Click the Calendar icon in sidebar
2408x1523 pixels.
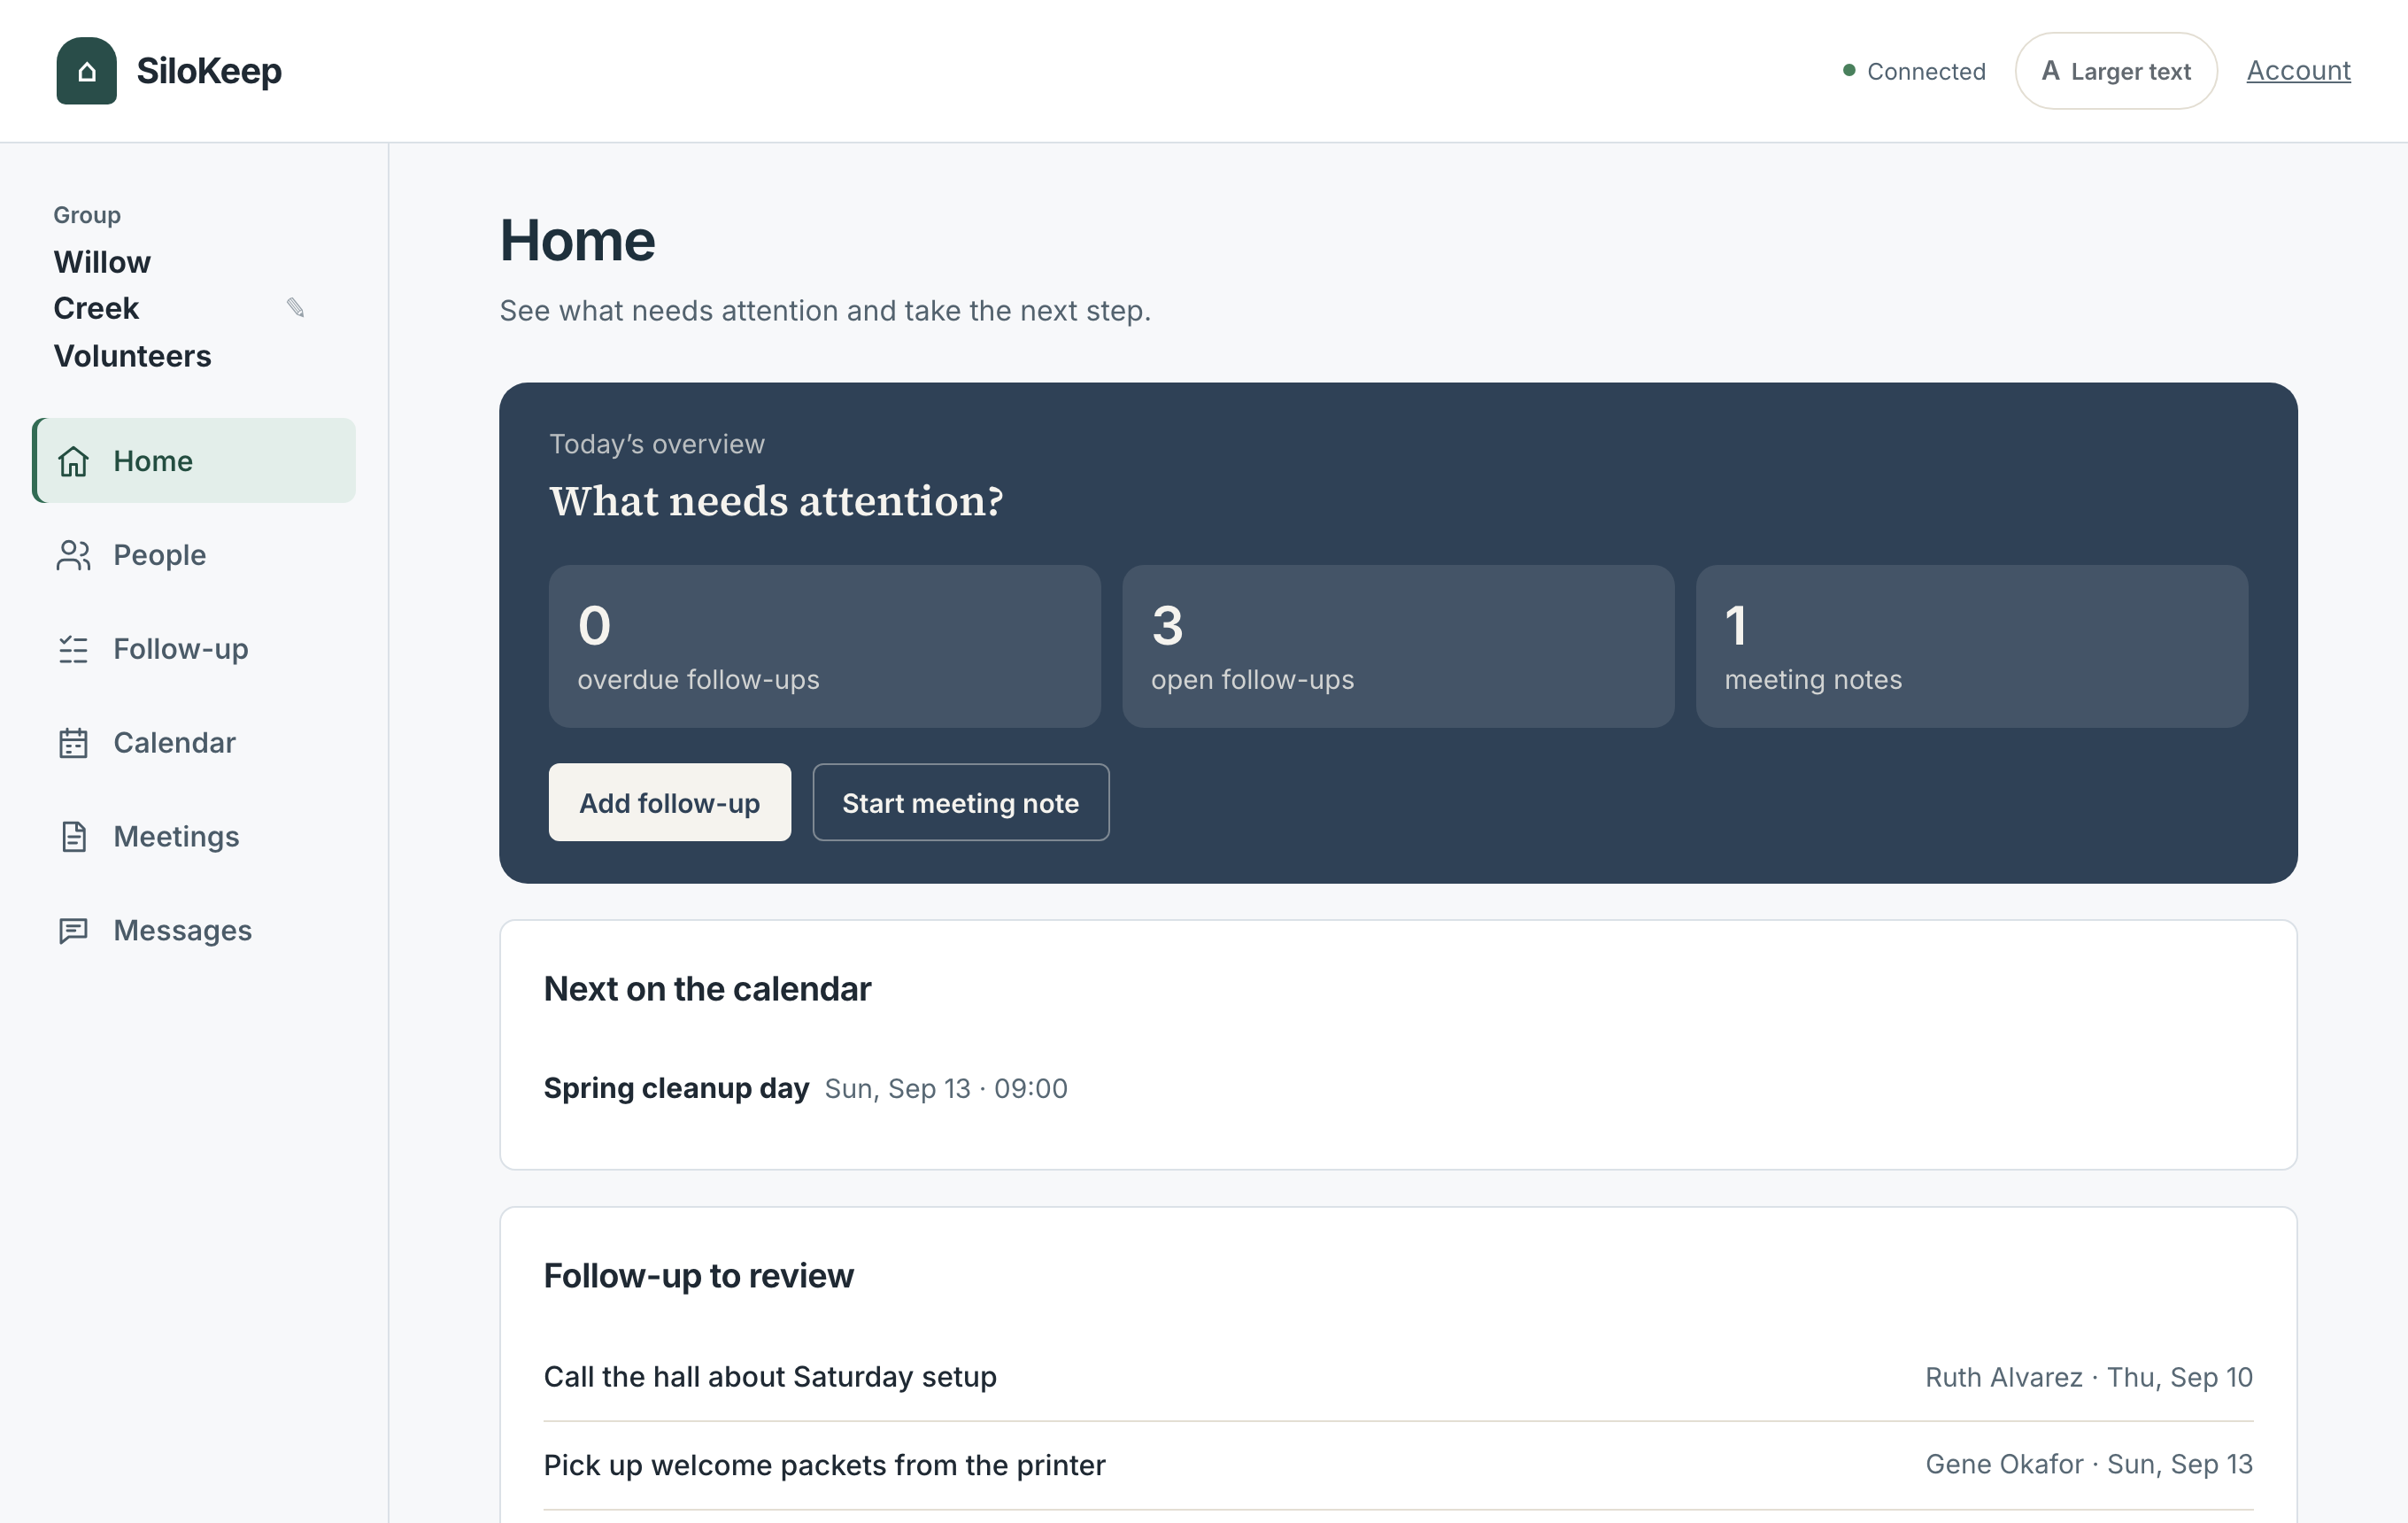(x=73, y=743)
